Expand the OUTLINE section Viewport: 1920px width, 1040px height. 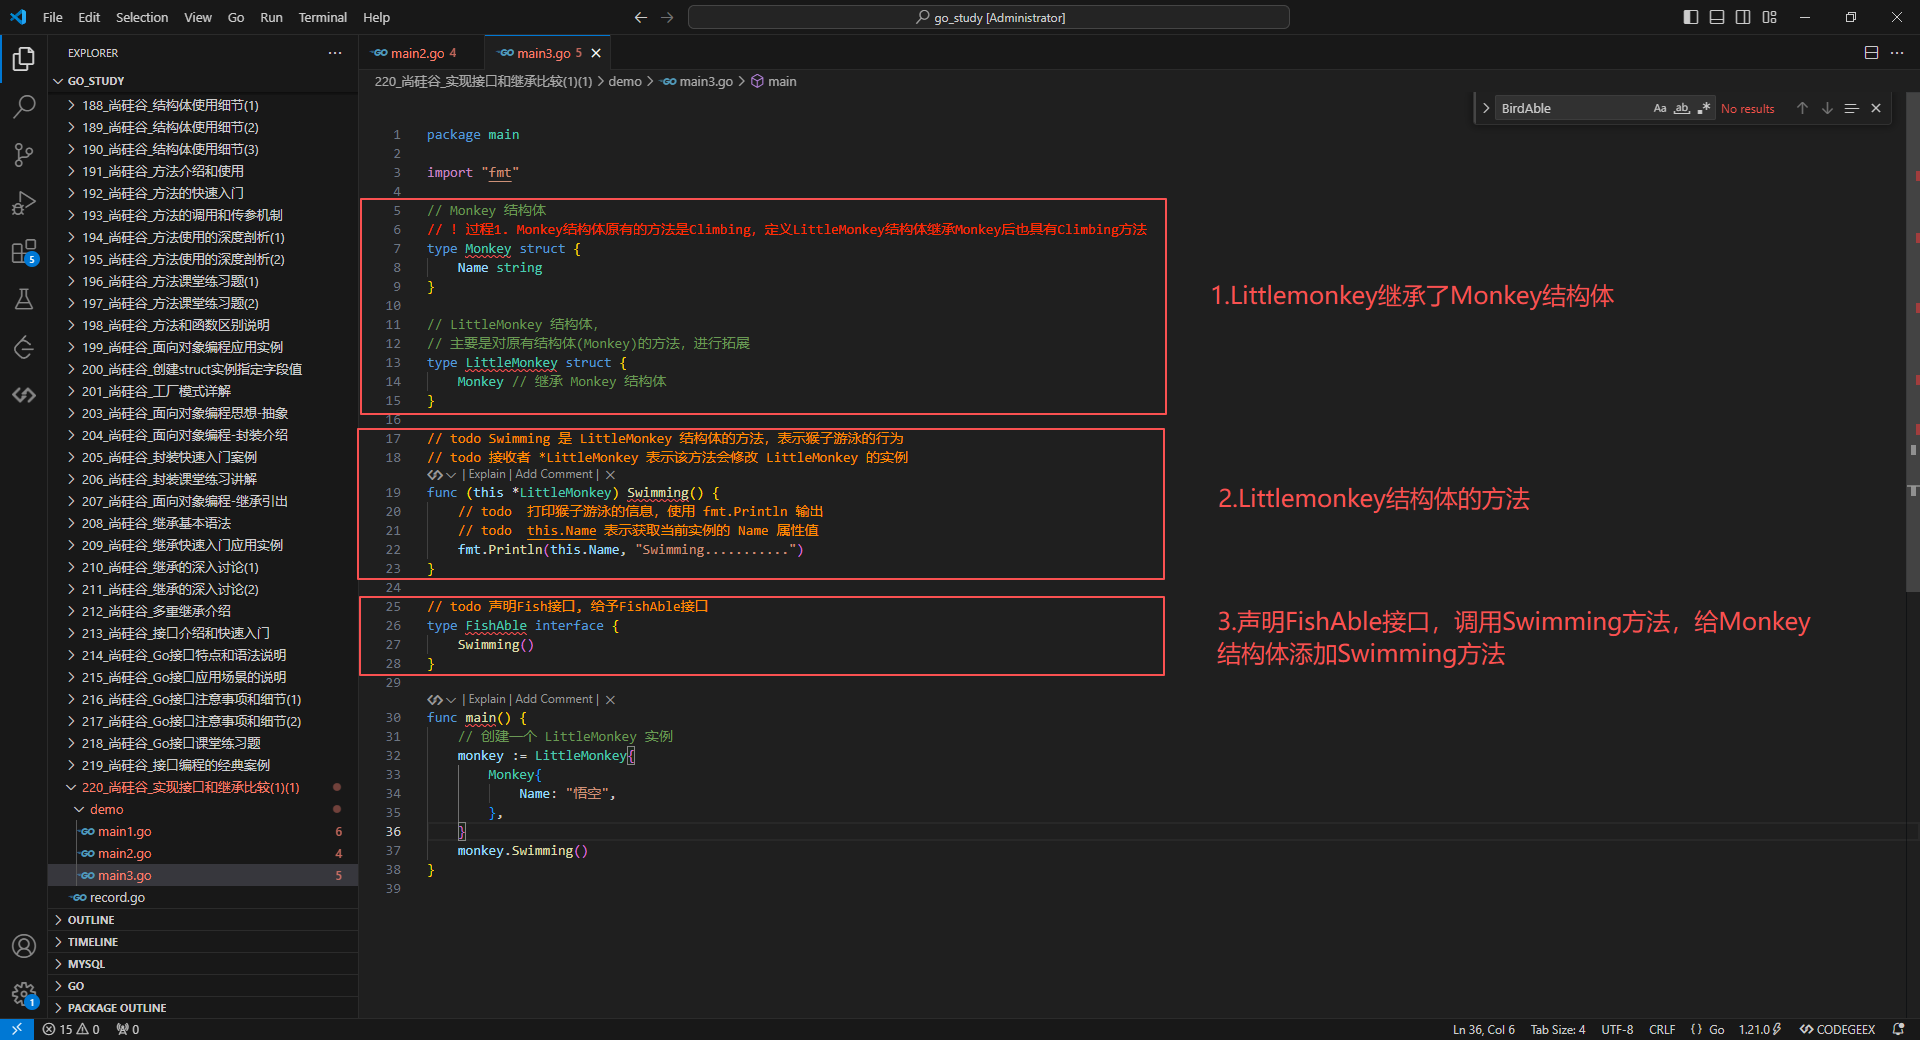pyautogui.click(x=203, y=920)
